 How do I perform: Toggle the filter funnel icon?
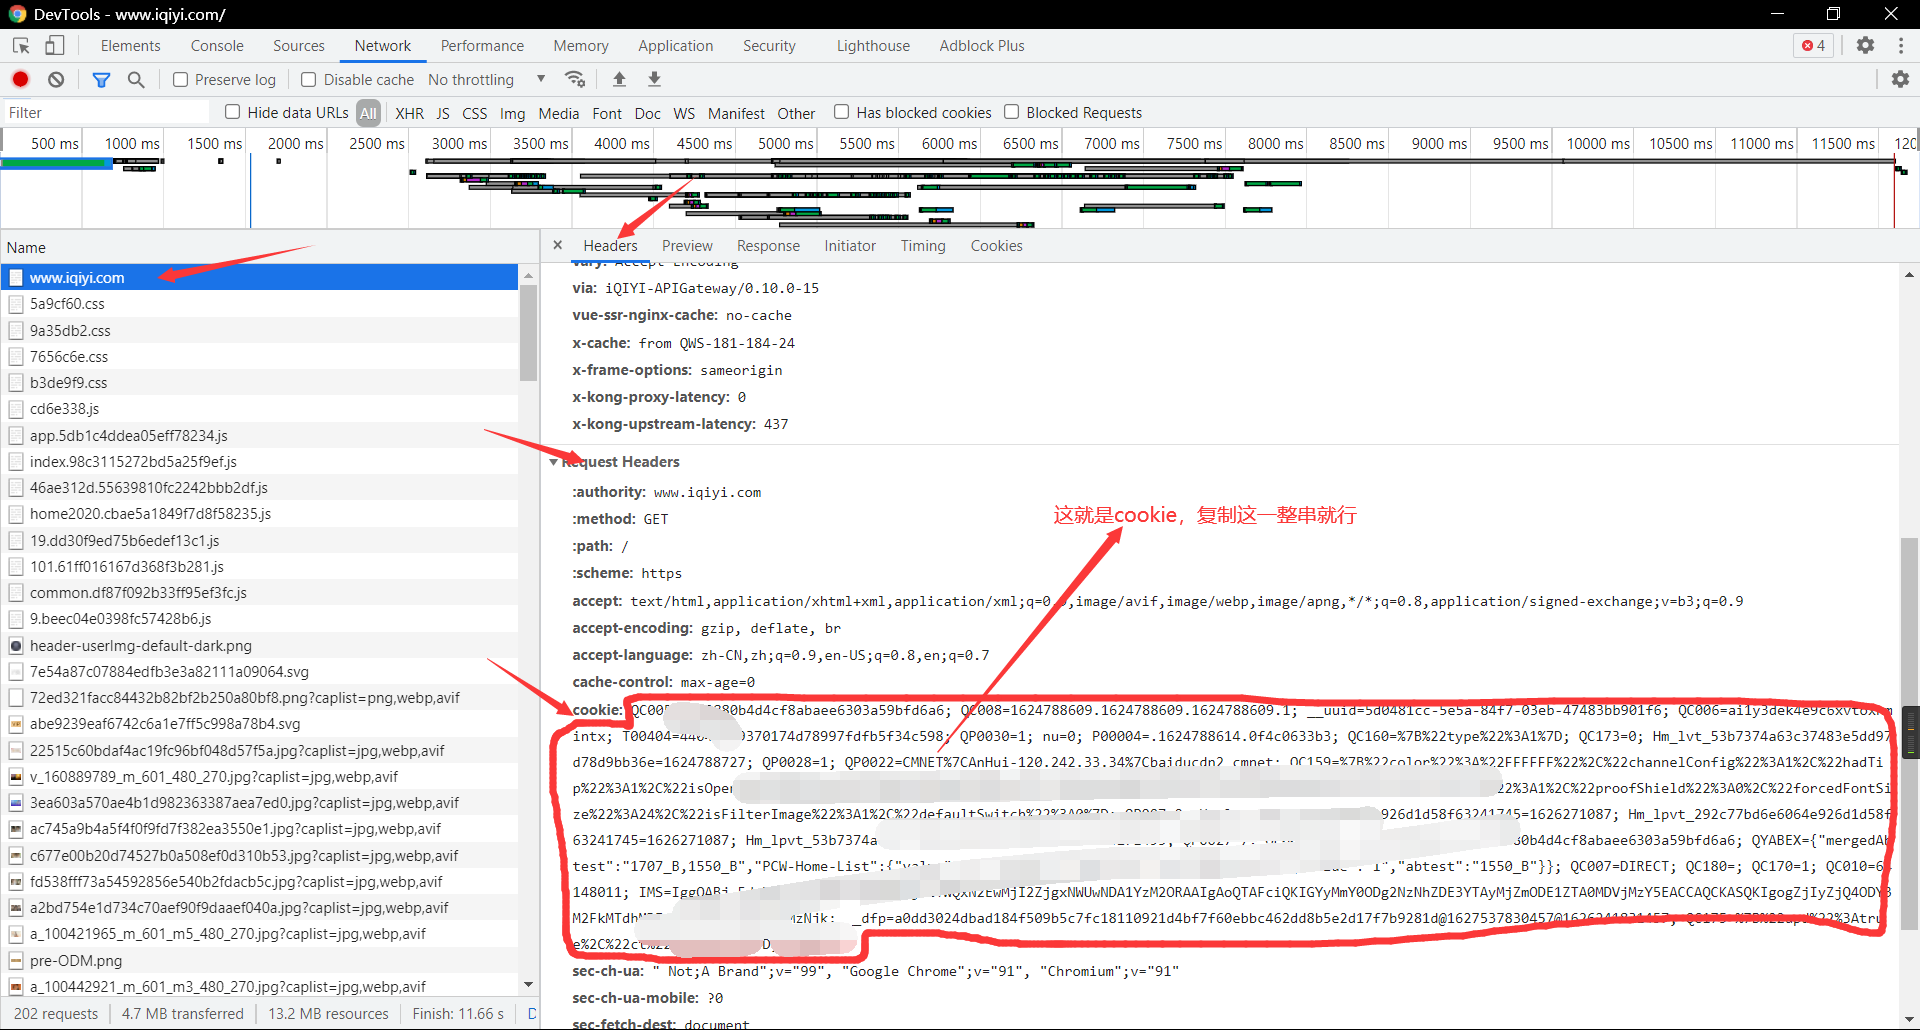pyautogui.click(x=101, y=79)
